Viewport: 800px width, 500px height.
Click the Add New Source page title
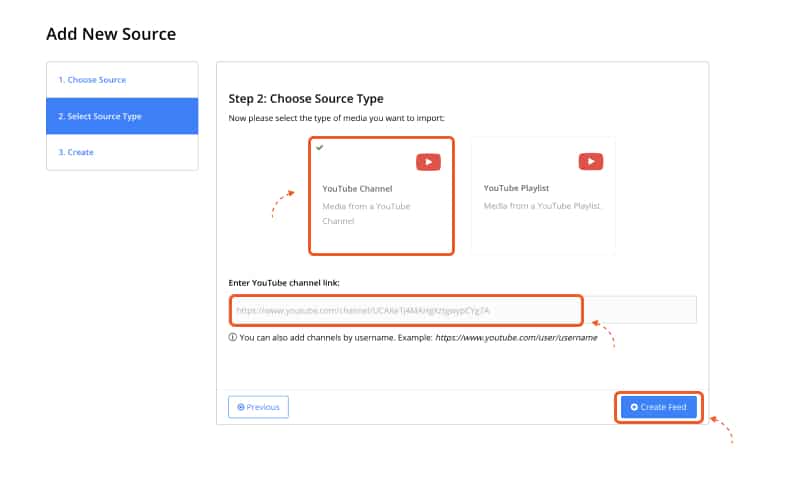pos(111,34)
